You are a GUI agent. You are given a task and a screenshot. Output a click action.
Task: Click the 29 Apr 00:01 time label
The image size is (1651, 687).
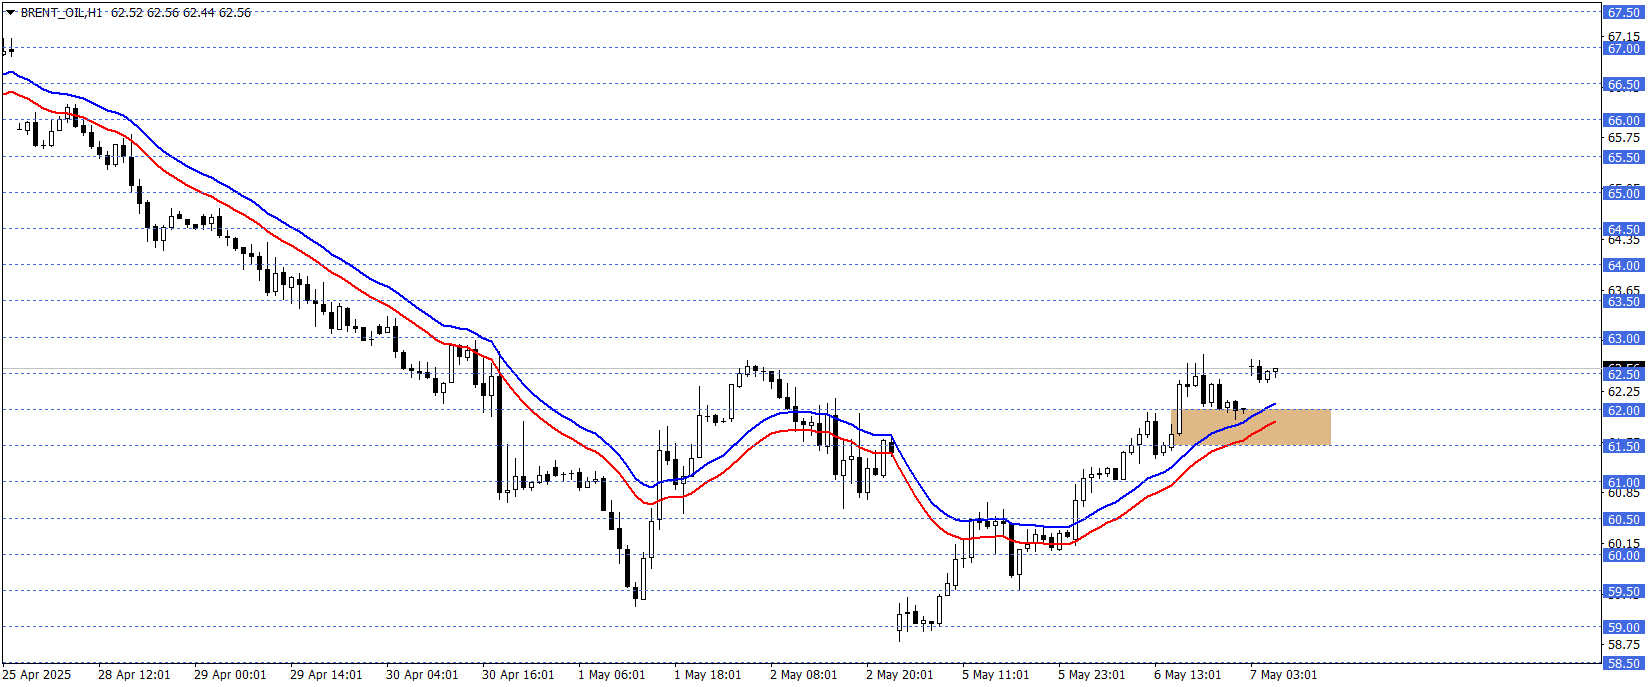pos(230,675)
